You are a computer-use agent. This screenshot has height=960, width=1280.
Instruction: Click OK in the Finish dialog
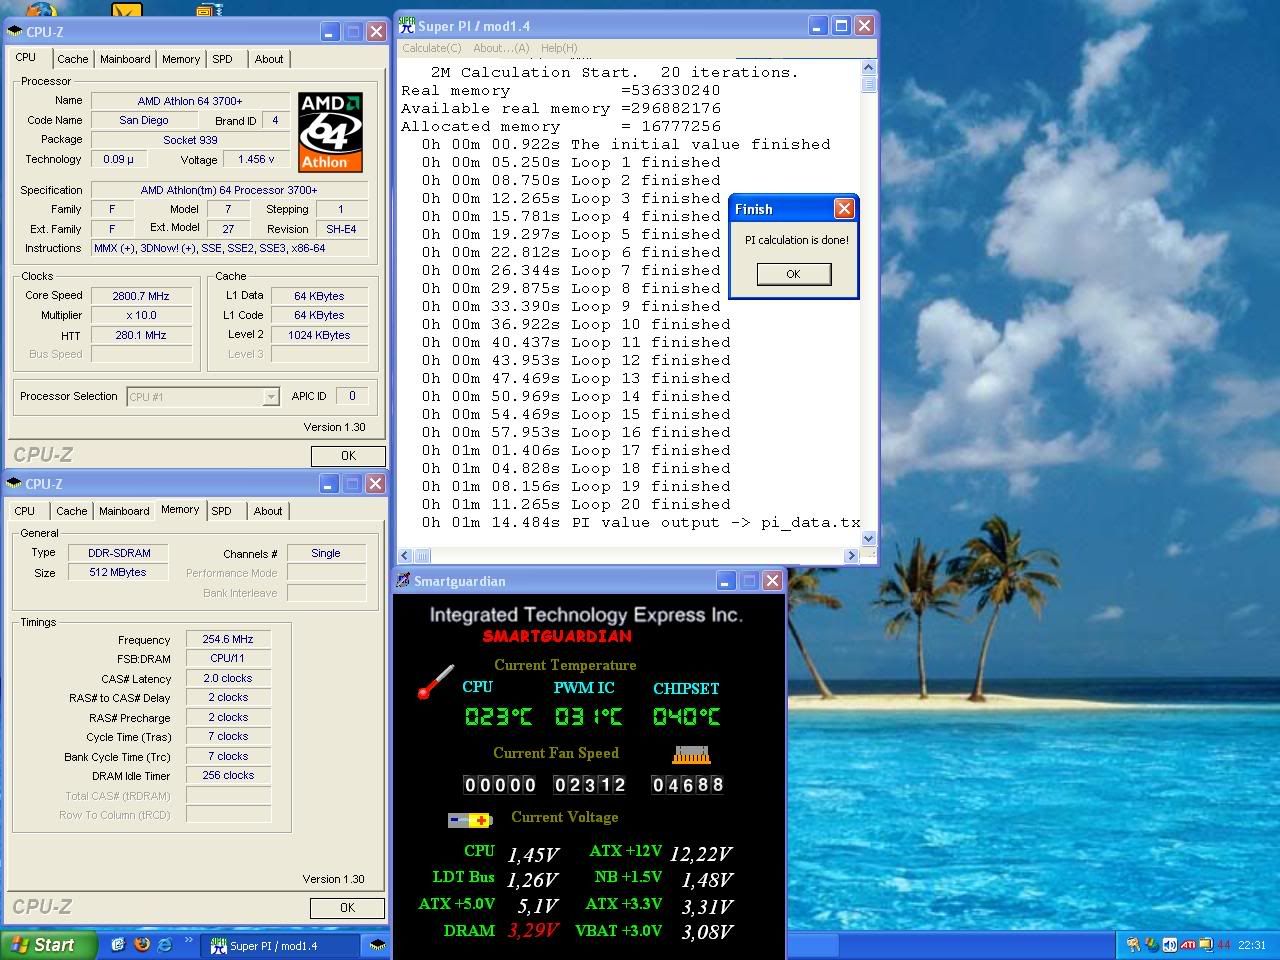click(x=793, y=274)
